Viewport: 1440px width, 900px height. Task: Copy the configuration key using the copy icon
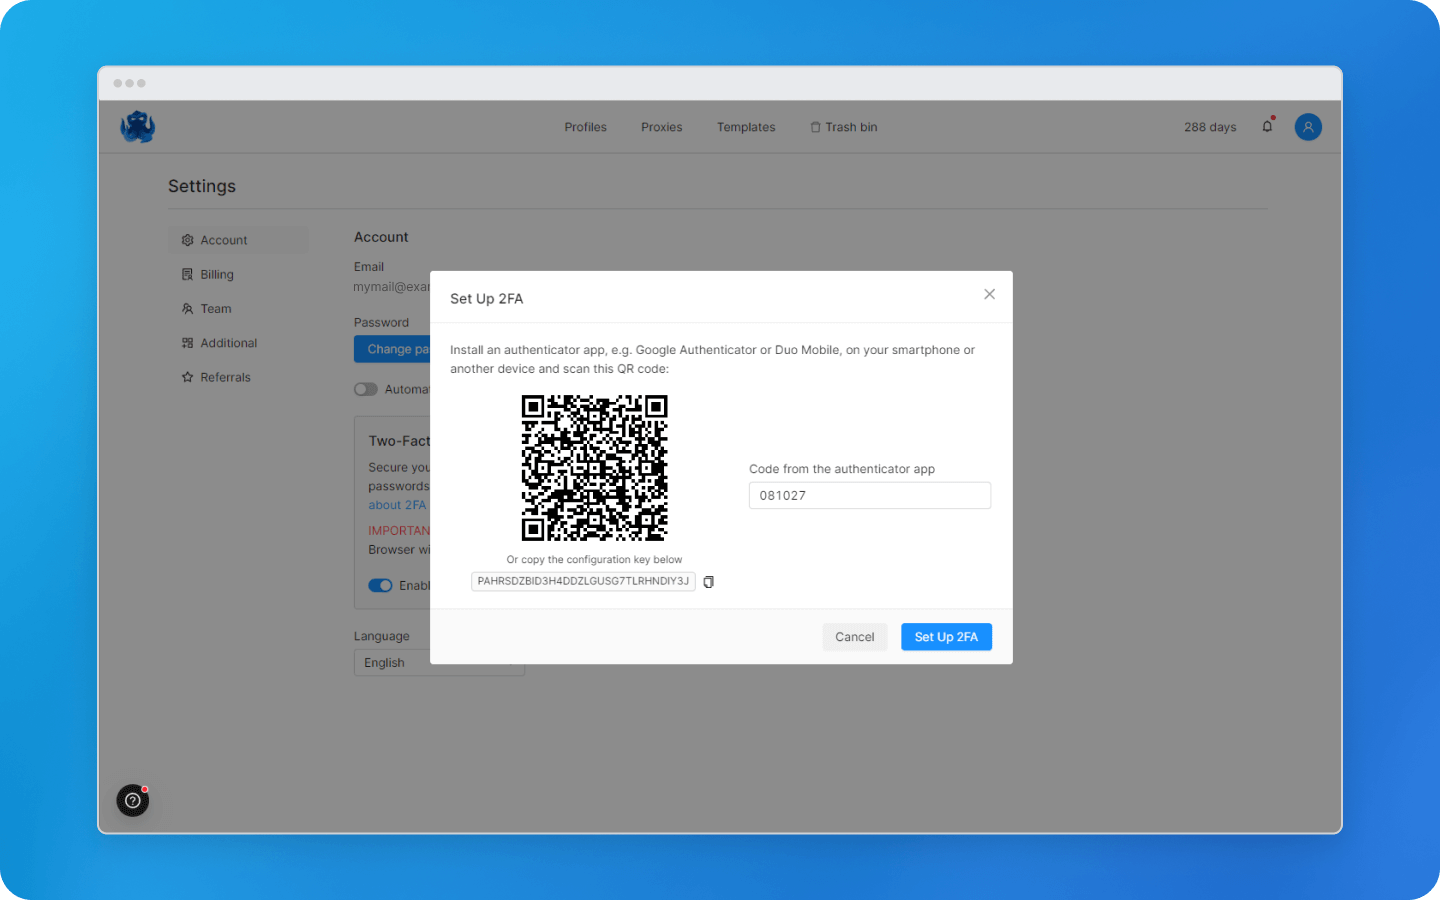pyautogui.click(x=708, y=581)
